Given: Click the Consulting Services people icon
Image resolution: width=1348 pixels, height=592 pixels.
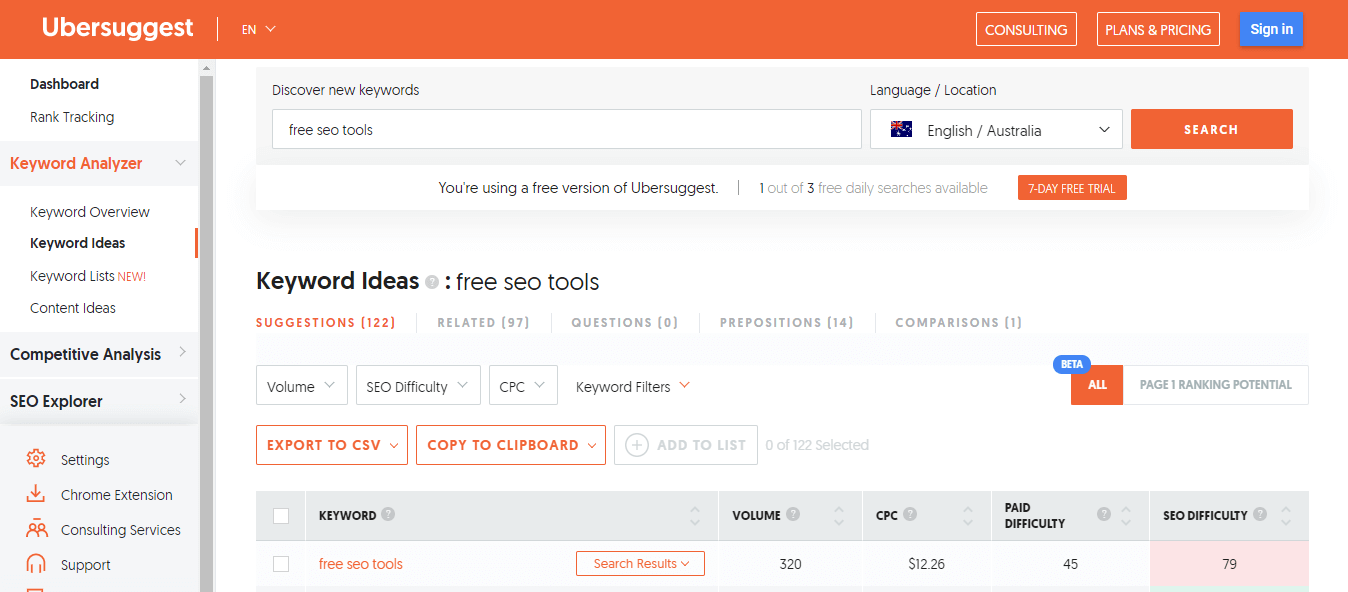Looking at the screenshot, I should (36, 529).
